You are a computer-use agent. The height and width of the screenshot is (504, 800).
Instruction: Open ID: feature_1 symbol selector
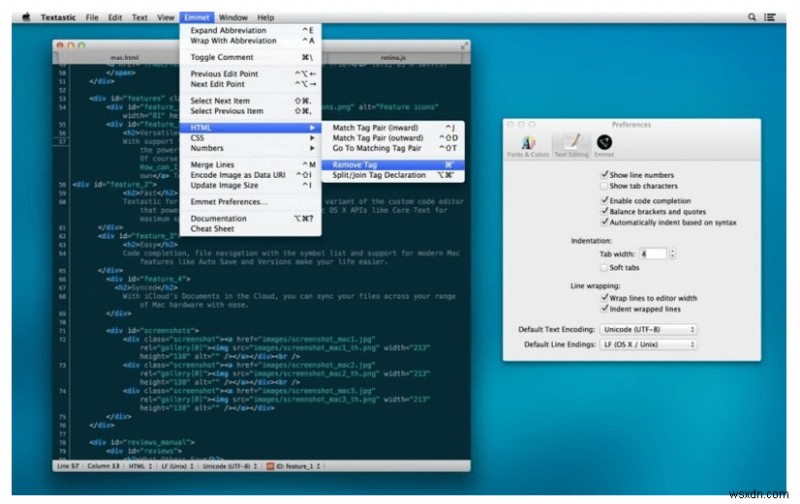tap(294, 466)
